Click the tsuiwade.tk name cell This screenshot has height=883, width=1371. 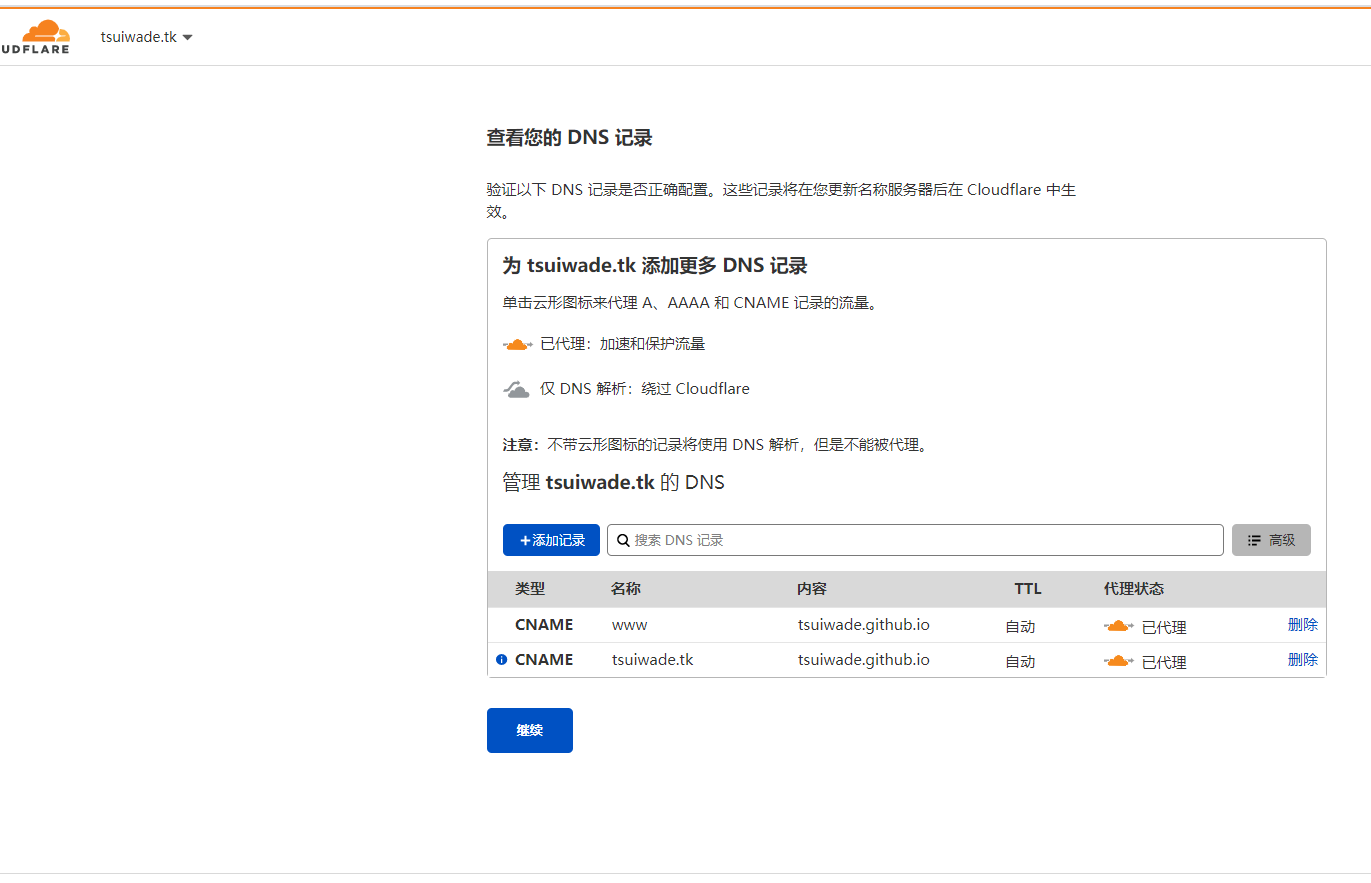pyautogui.click(x=652, y=660)
